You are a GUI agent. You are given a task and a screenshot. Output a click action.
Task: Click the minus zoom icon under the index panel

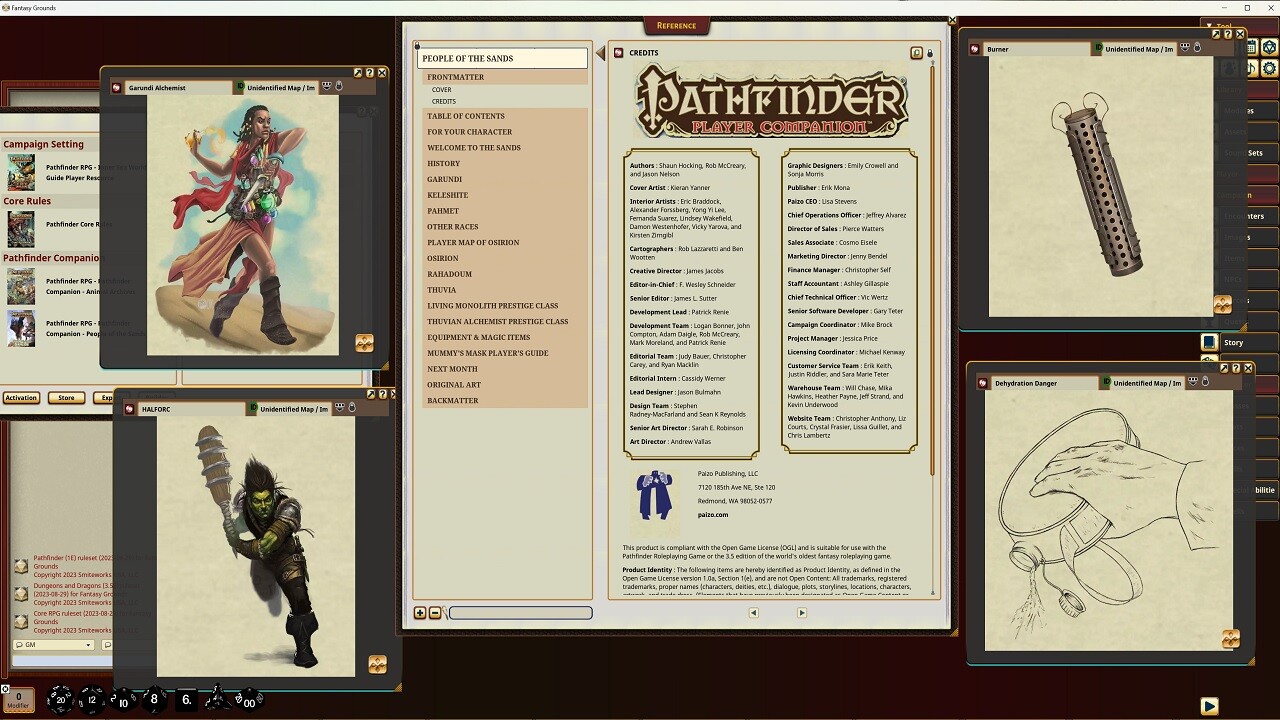pyautogui.click(x=434, y=612)
